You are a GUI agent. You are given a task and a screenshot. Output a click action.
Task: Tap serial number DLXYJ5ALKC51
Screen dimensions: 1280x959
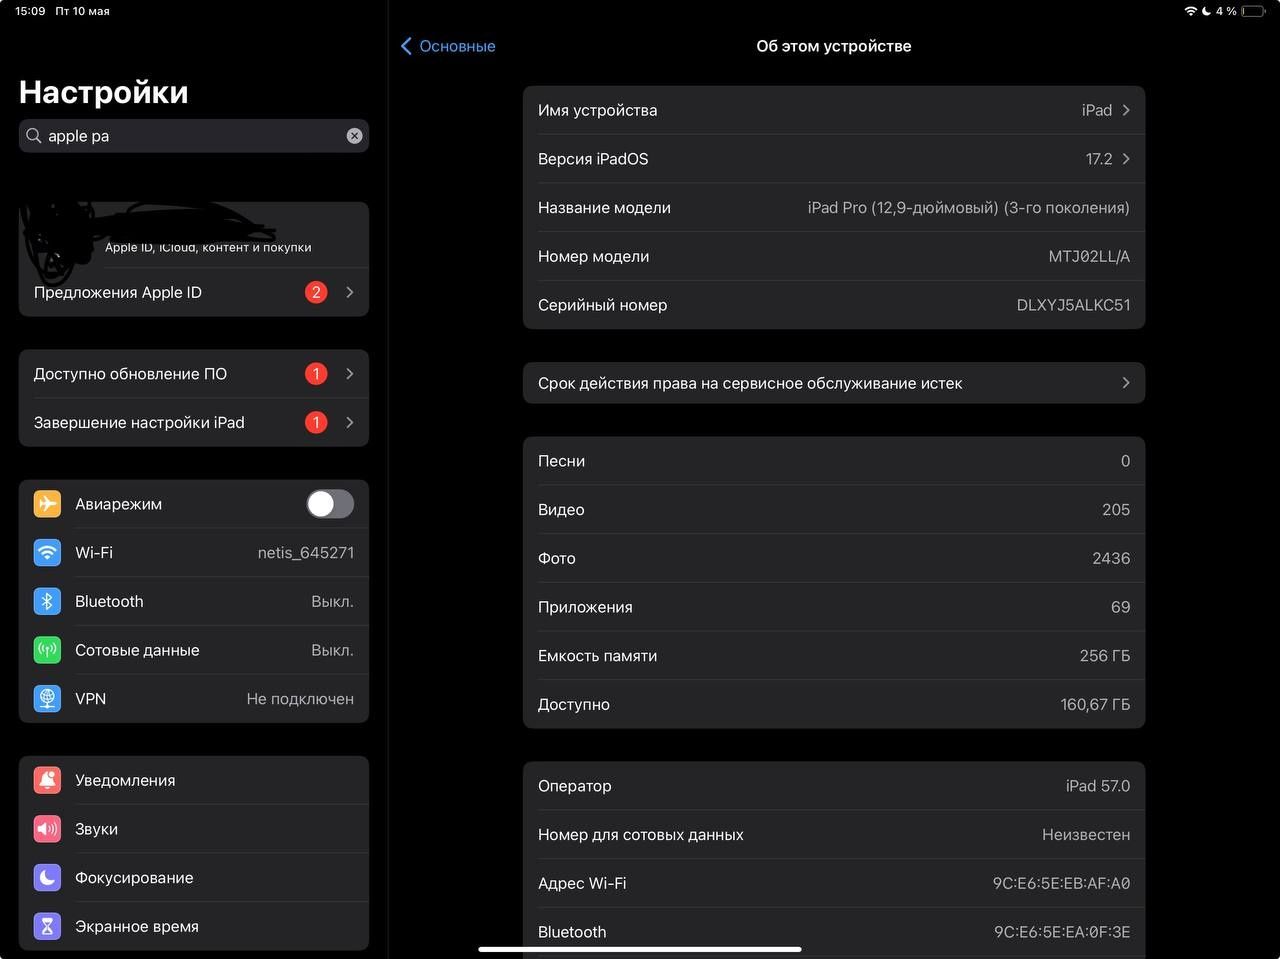(x=1073, y=305)
